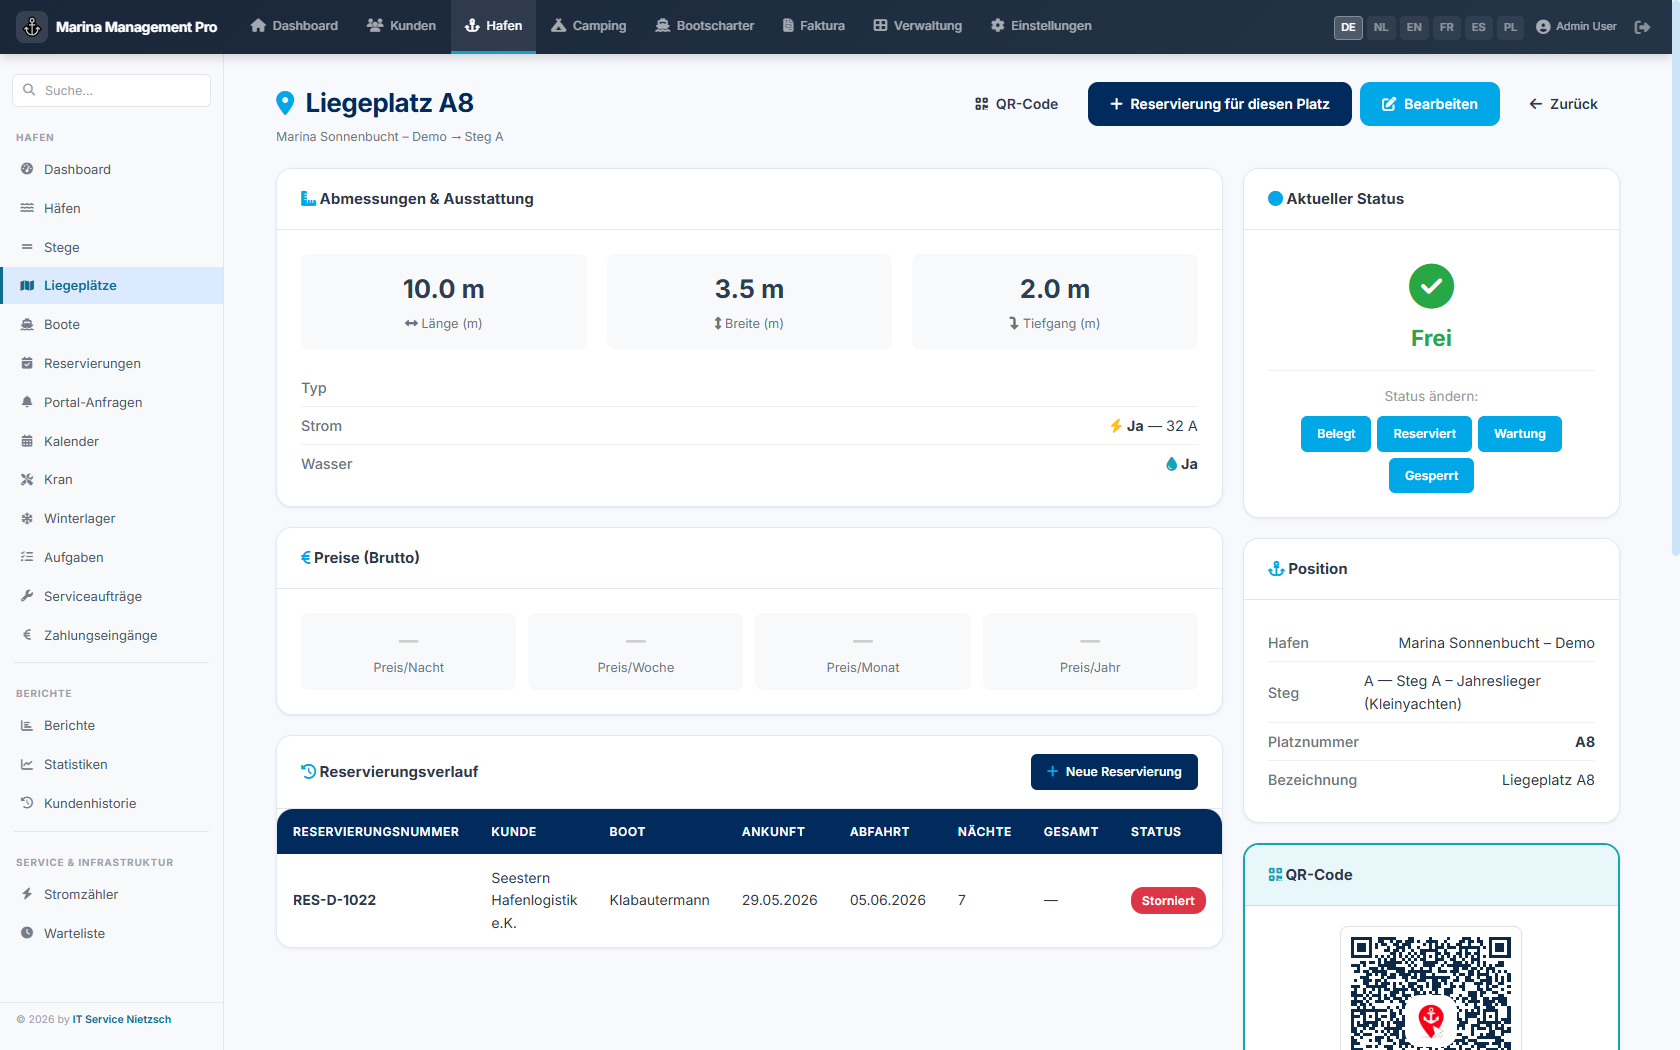This screenshot has width=1680, height=1050.
Task: Switch language to EN
Action: click(1414, 27)
